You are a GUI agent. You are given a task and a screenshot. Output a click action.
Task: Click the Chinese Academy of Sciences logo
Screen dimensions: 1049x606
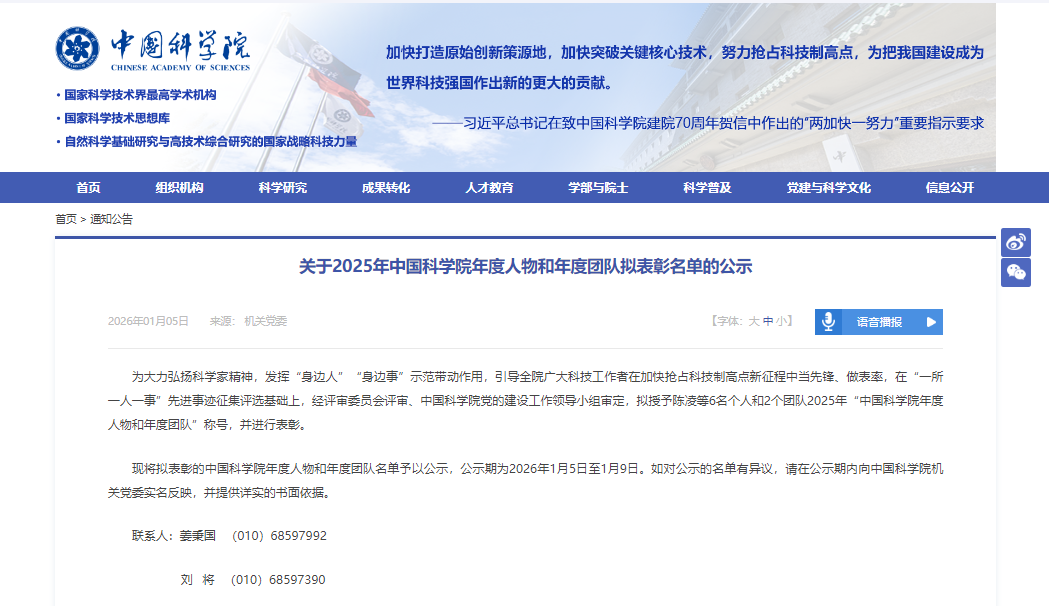tap(152, 48)
